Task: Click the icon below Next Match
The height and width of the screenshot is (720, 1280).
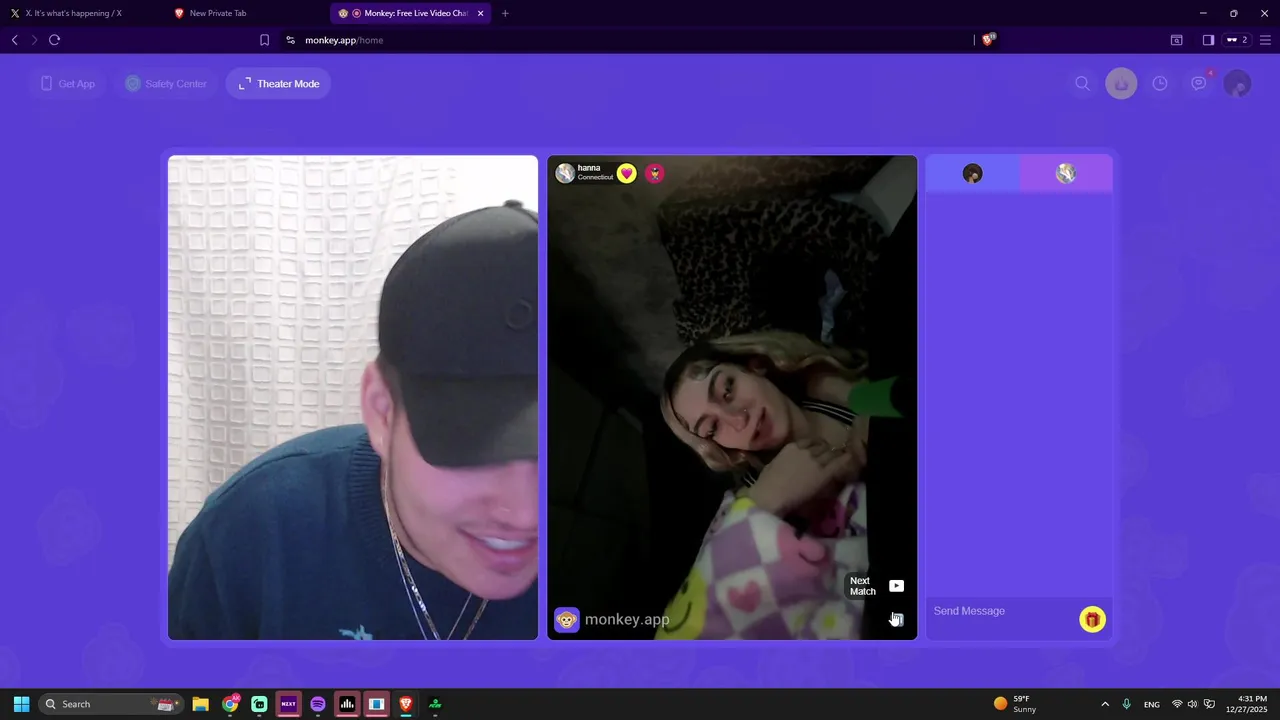Action: point(896,619)
